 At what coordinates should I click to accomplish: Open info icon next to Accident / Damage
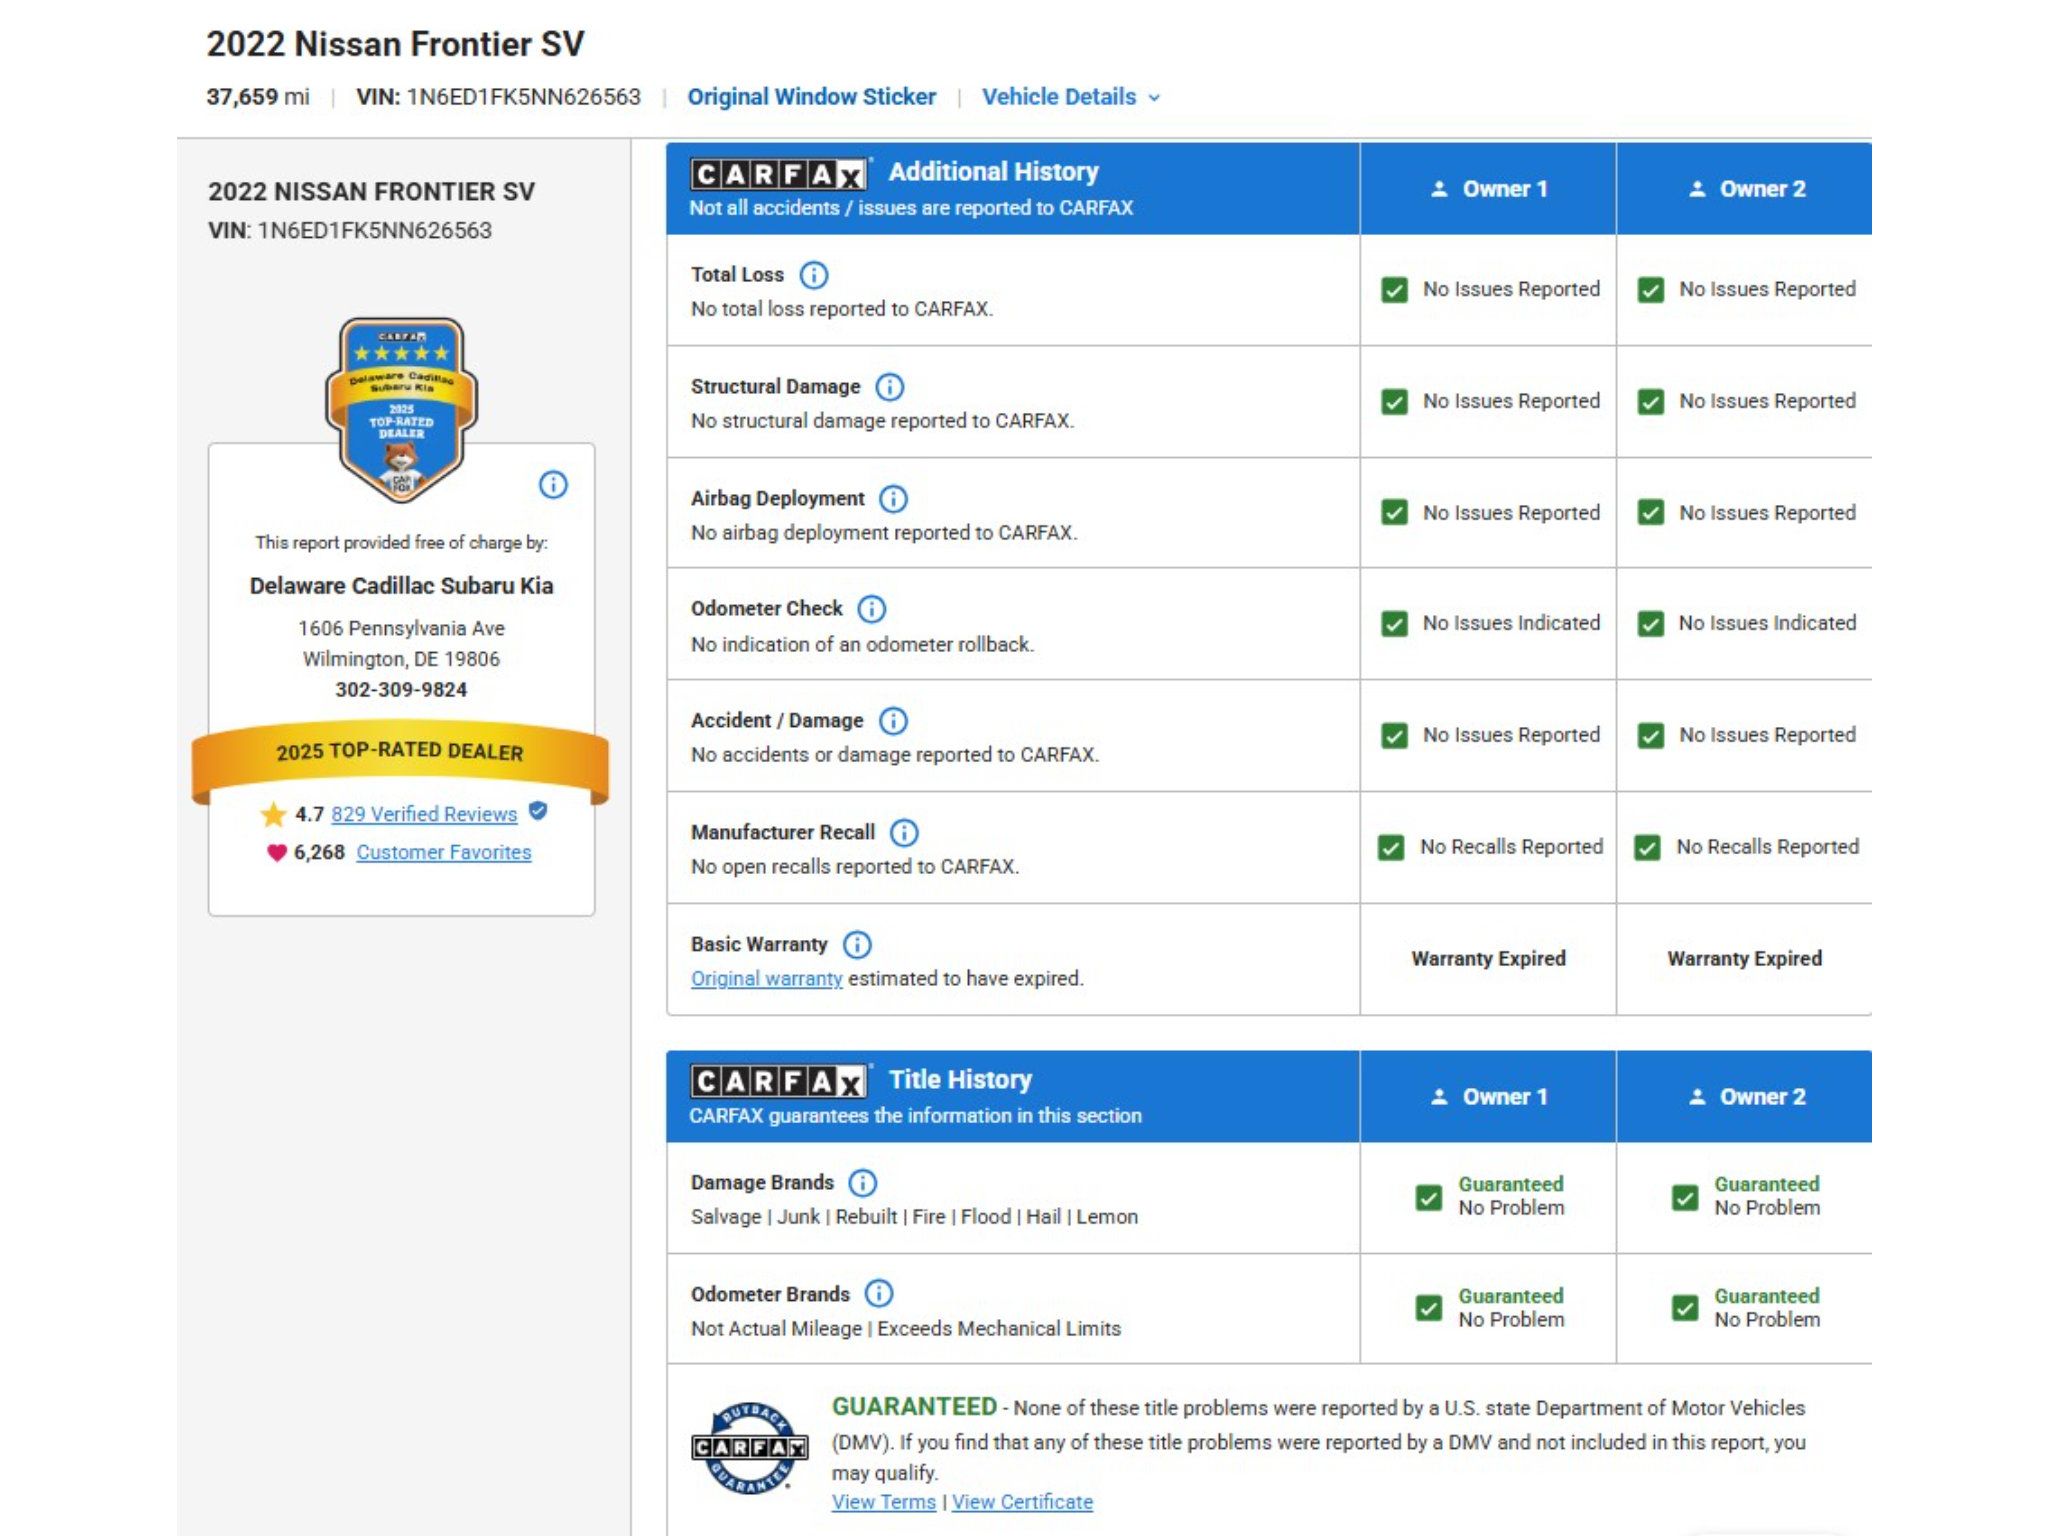(x=893, y=721)
